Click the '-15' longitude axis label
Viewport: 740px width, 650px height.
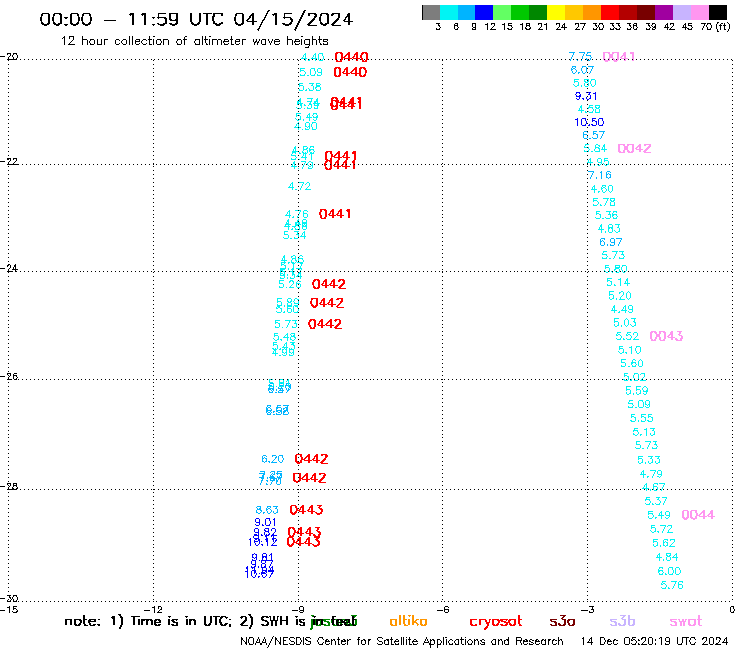(9, 609)
